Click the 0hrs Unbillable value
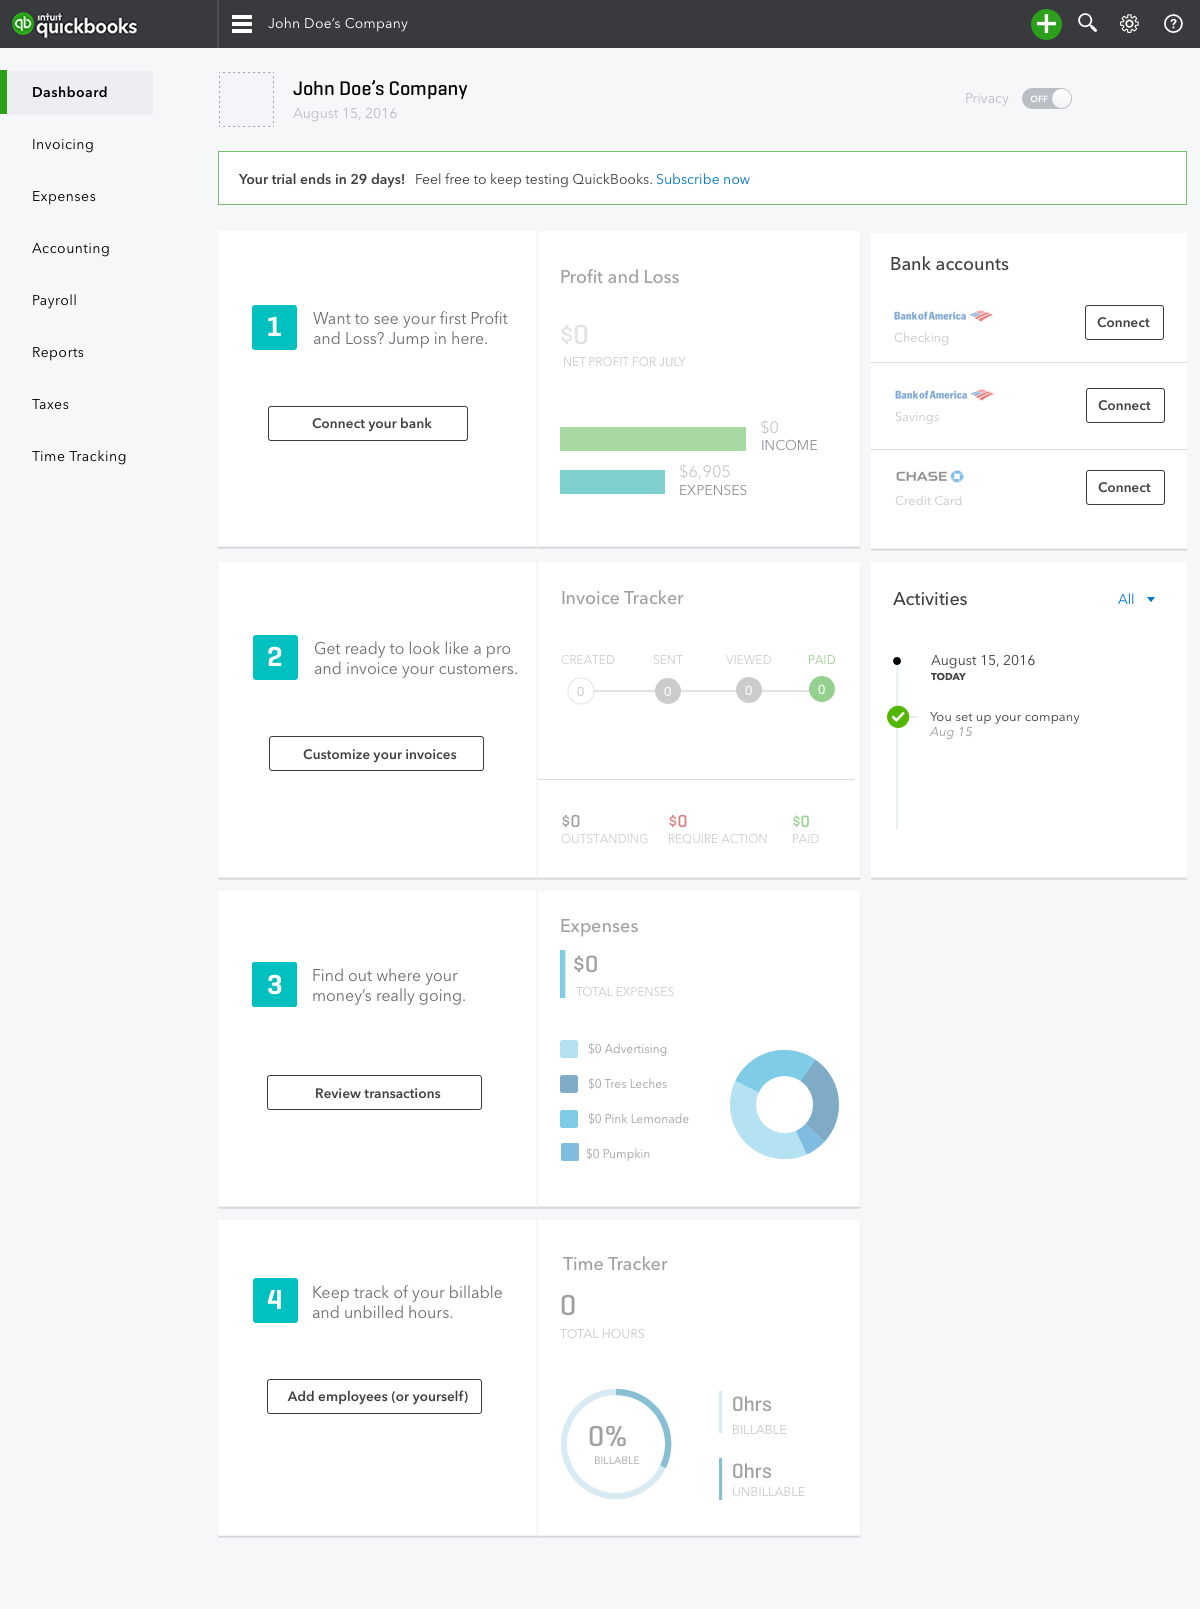1200x1609 pixels. pyautogui.click(x=752, y=1472)
